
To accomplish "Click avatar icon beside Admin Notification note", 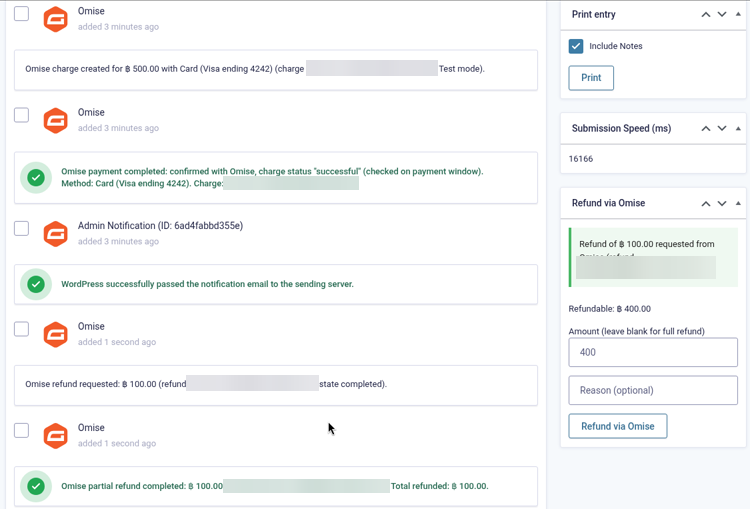I will pyautogui.click(x=55, y=234).
